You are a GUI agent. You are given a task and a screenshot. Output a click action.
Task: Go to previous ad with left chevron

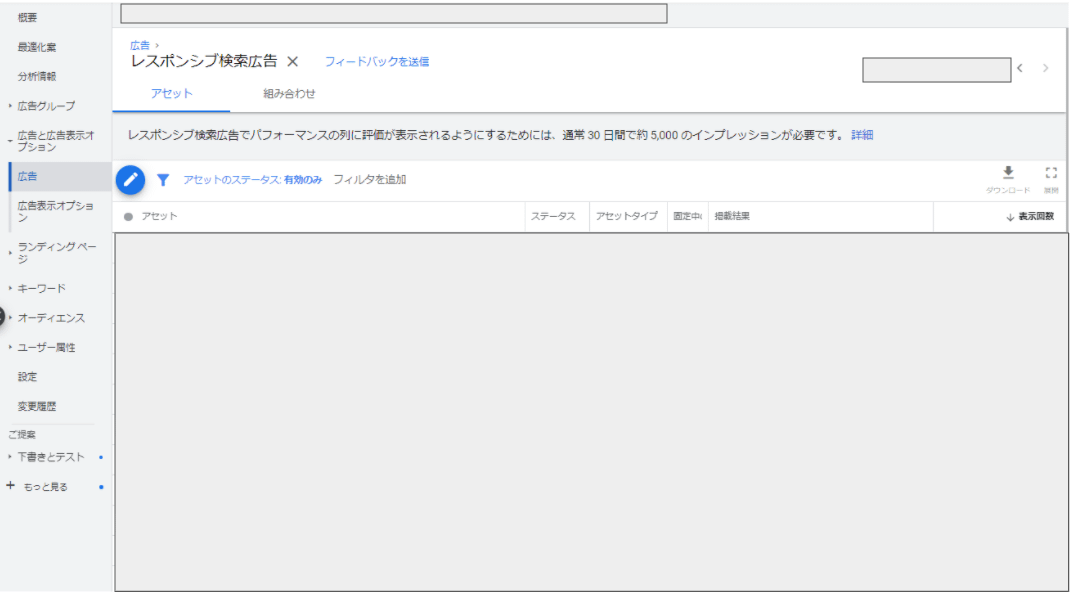tap(1020, 69)
